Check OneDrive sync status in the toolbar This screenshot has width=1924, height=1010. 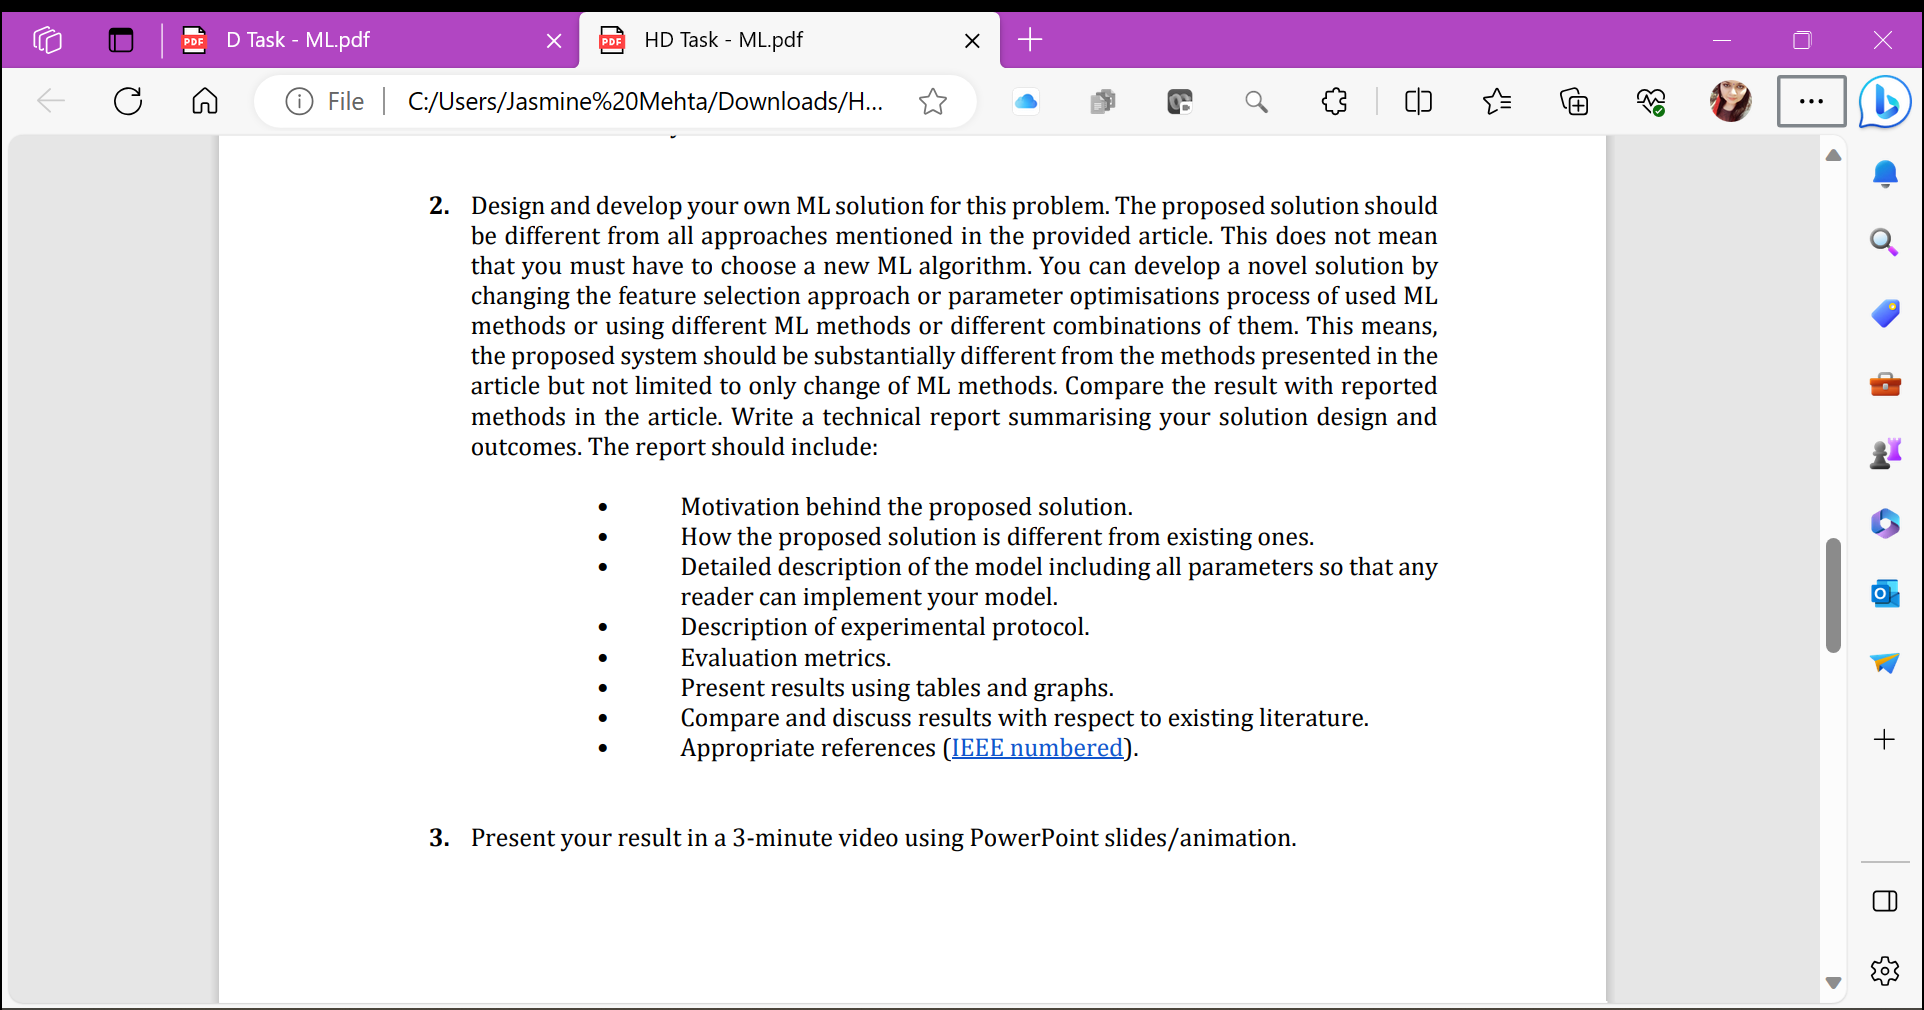[1025, 101]
